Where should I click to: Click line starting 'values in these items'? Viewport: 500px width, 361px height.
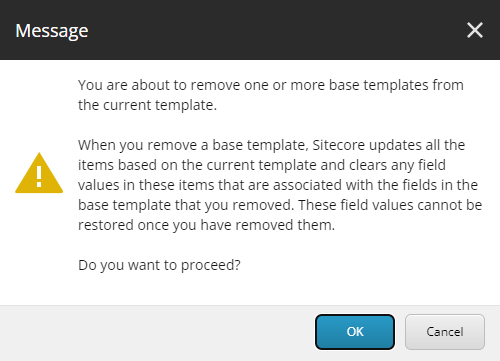[x=278, y=185]
